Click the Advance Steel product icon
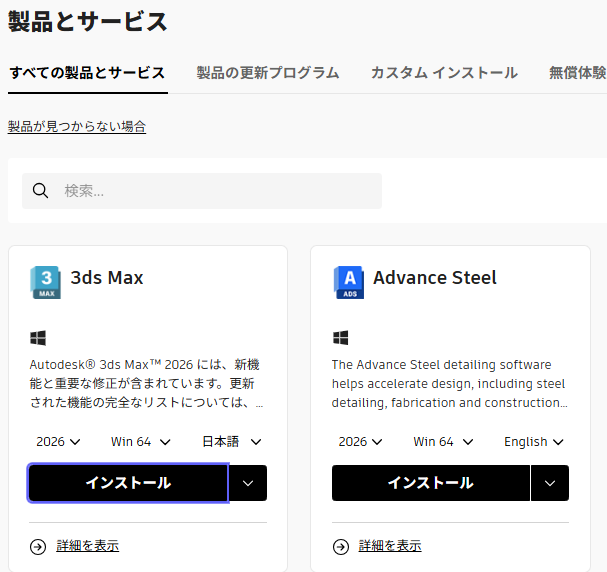The height and width of the screenshot is (572, 607). pyautogui.click(x=348, y=282)
